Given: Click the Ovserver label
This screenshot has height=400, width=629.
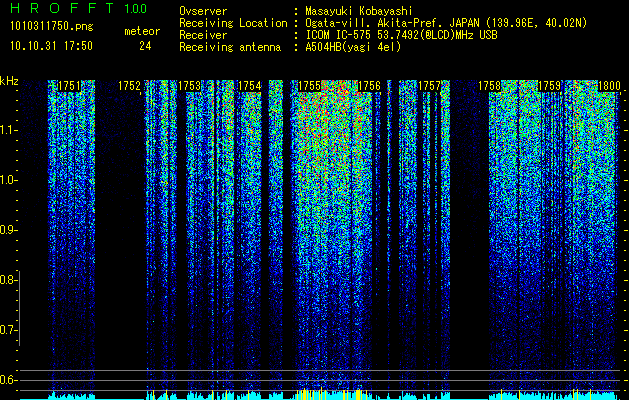Looking at the screenshot, I should pyautogui.click(x=203, y=11).
